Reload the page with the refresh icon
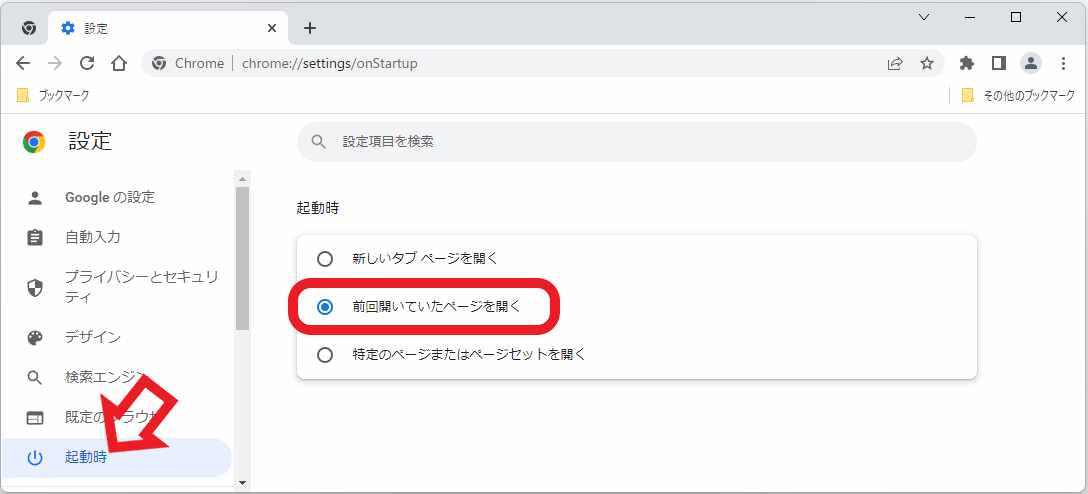Screen dimensions: 1088x494 click(87, 63)
